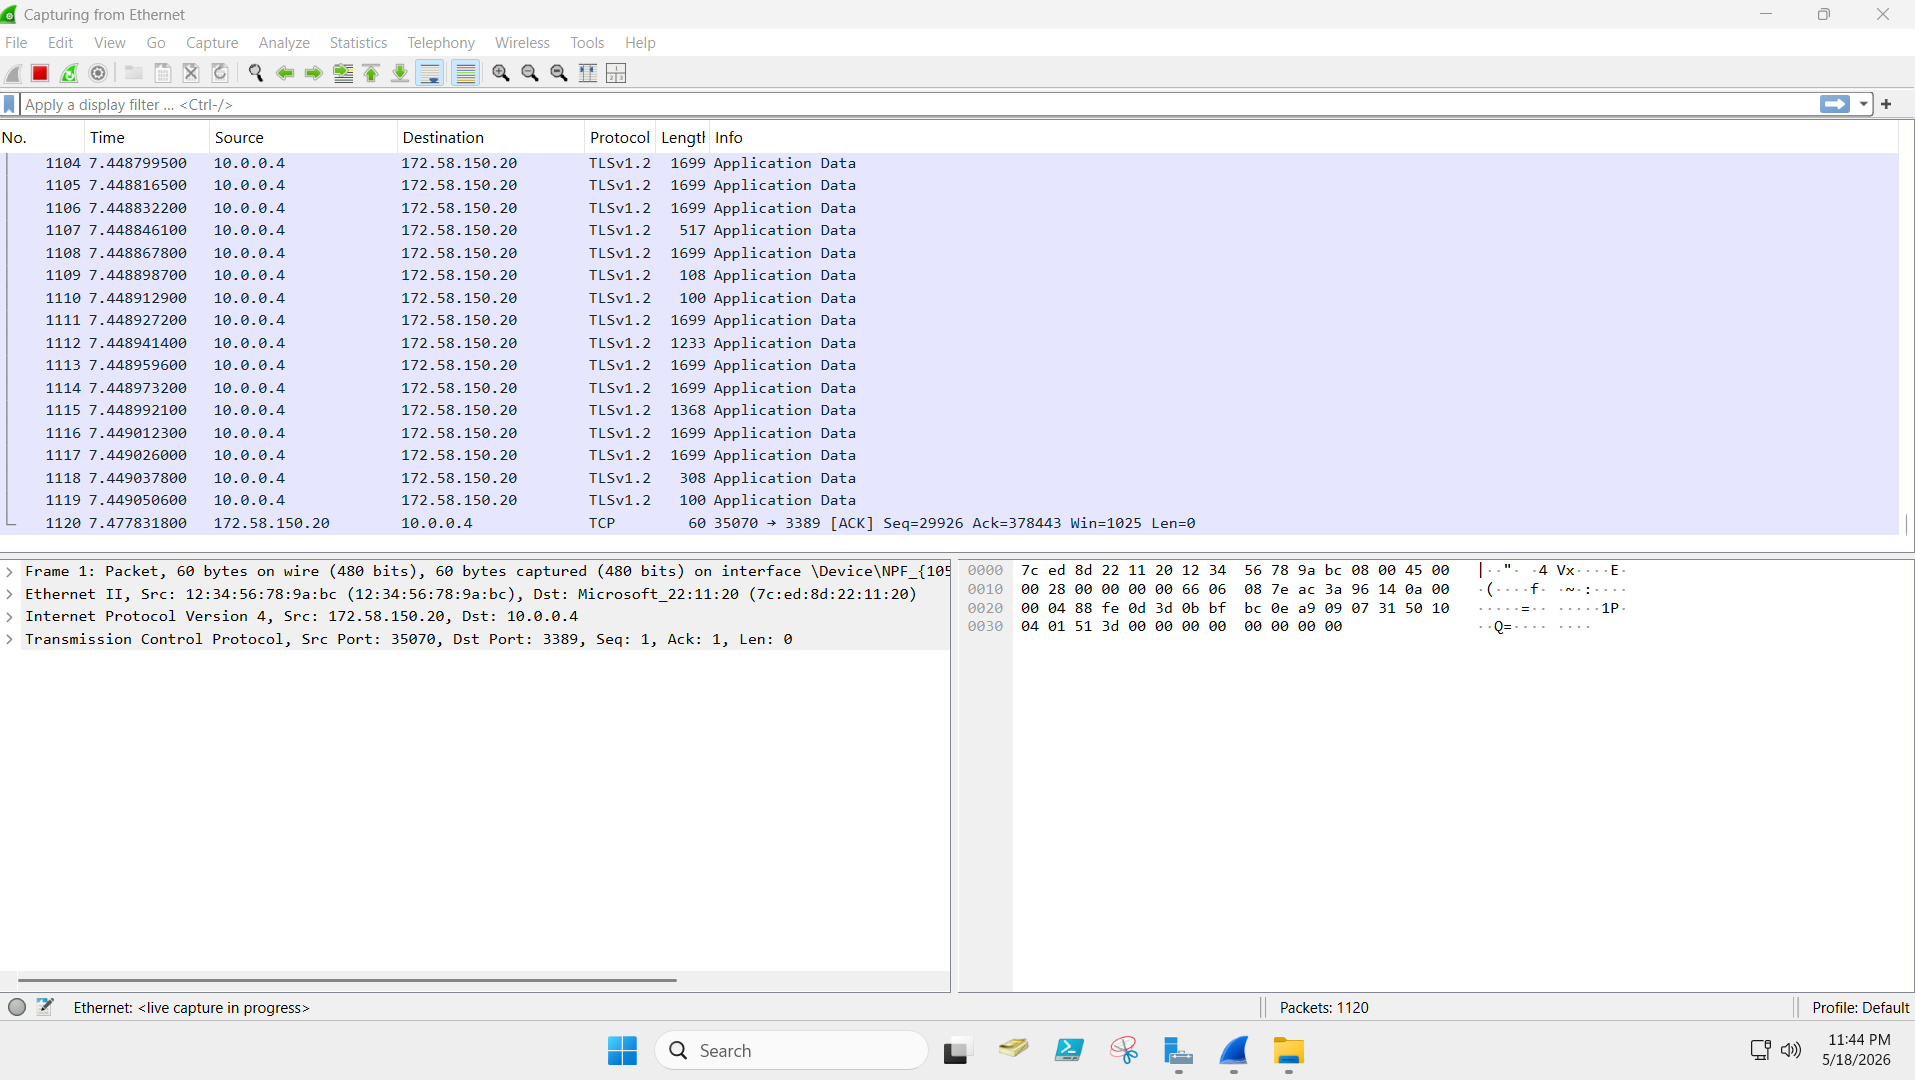Open the Find a packet magnifier
This screenshot has height=1080, width=1915.
coord(256,73)
